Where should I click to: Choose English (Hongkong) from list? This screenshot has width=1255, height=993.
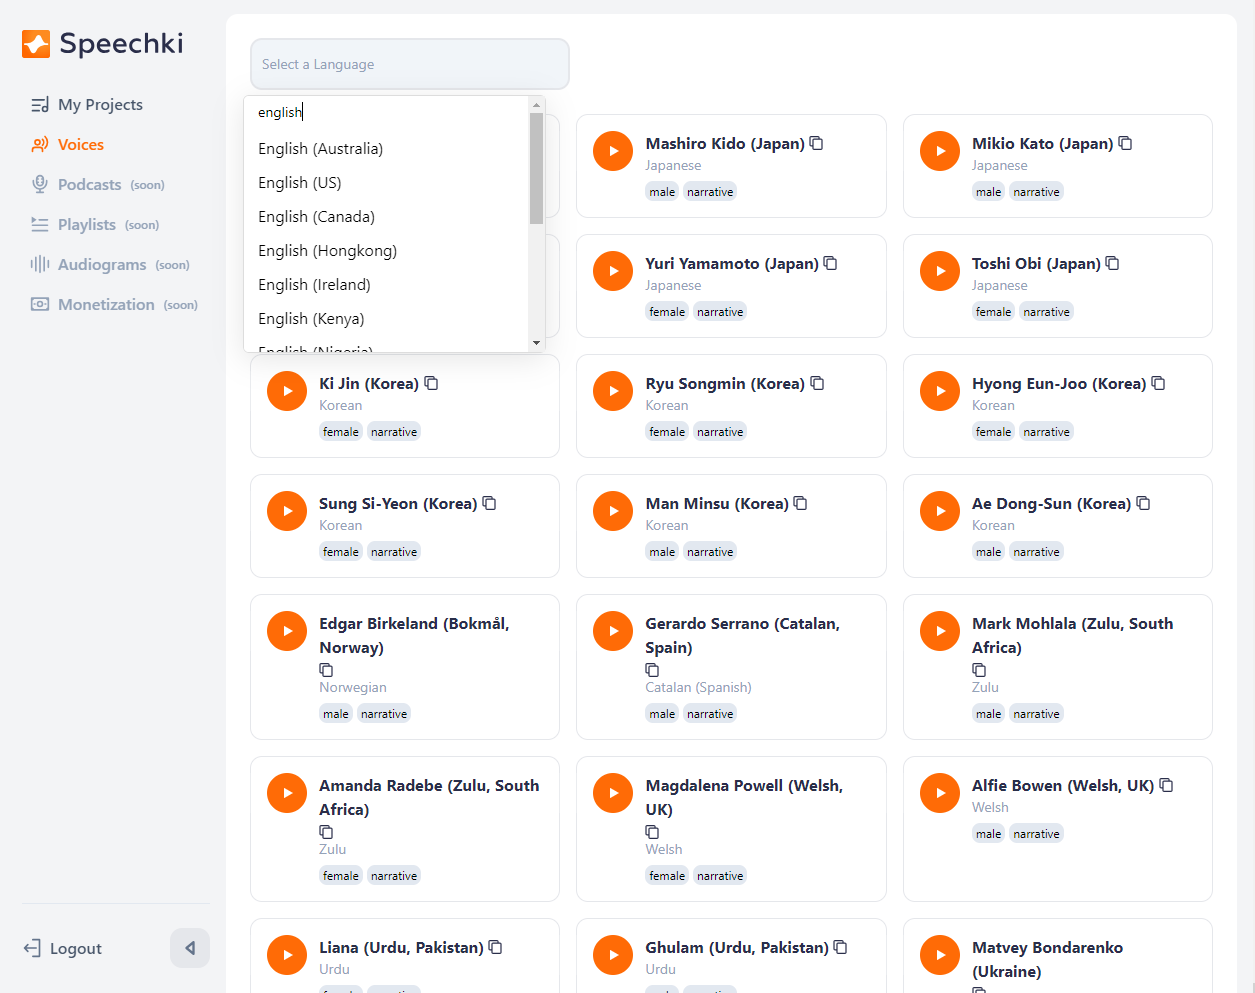coord(386,250)
